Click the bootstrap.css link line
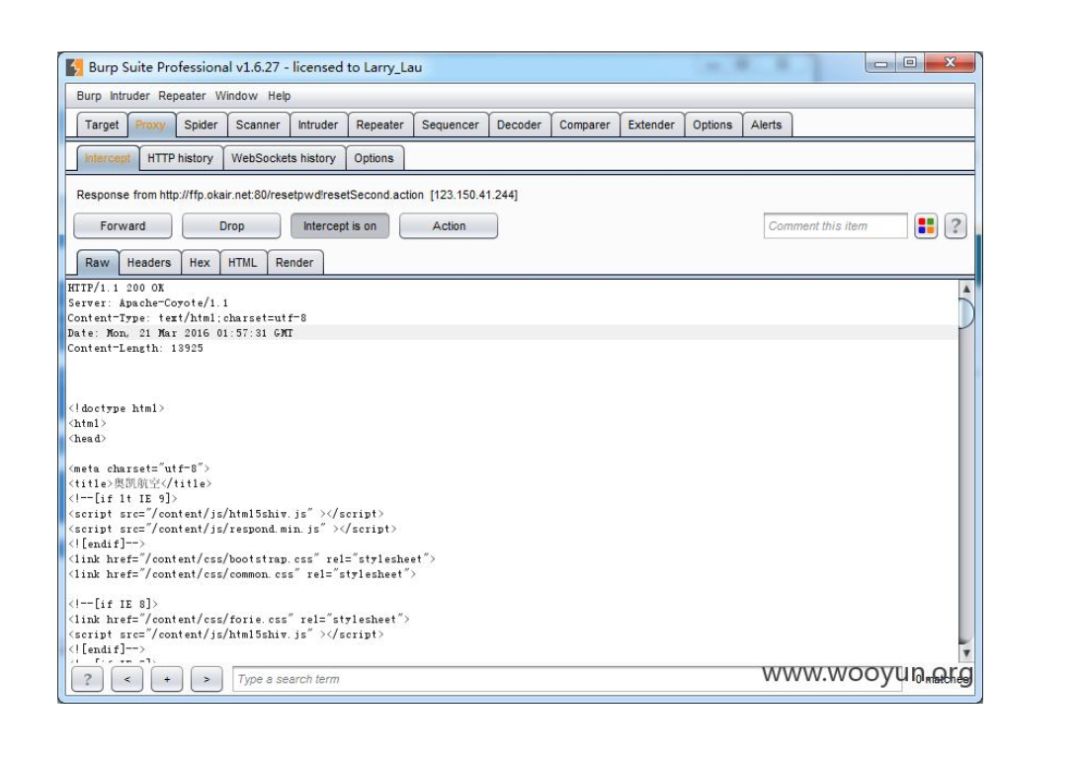 (252, 559)
